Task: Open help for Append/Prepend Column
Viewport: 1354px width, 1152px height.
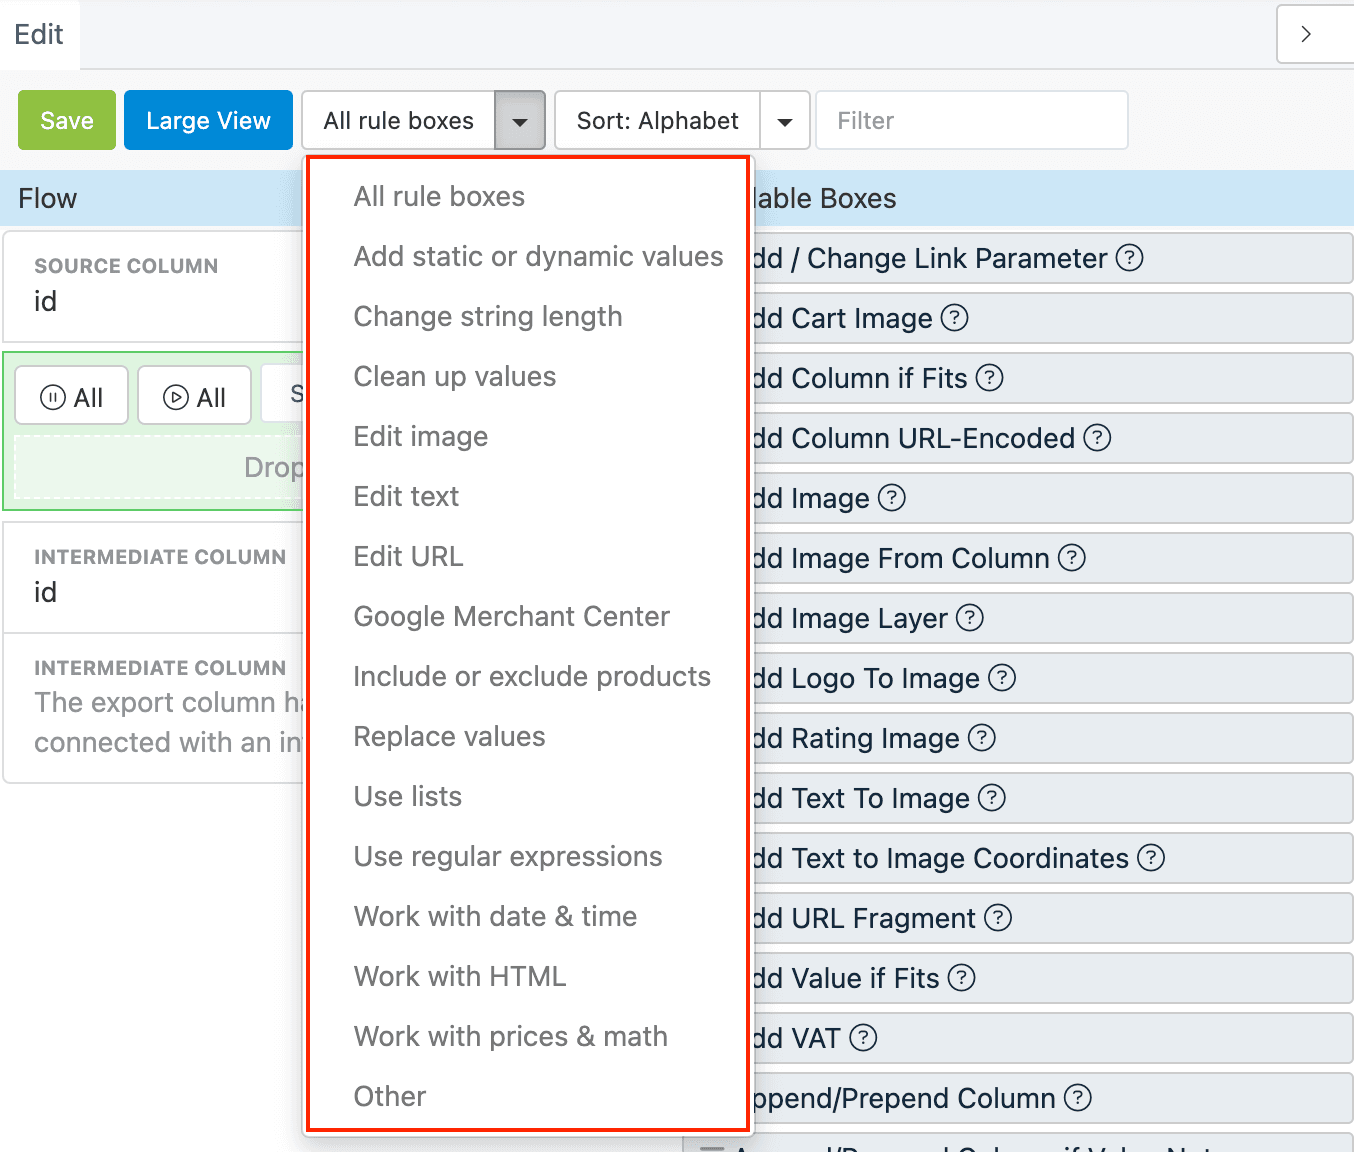Action: pos(1077,1098)
